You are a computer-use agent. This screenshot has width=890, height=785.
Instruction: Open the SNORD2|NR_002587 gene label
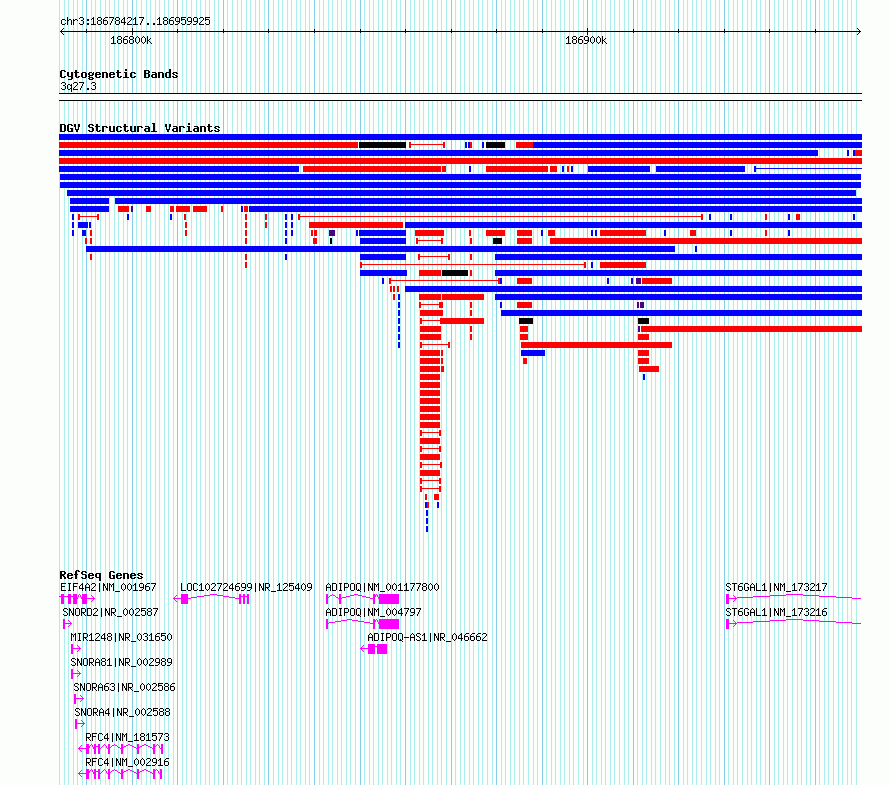[x=110, y=612]
